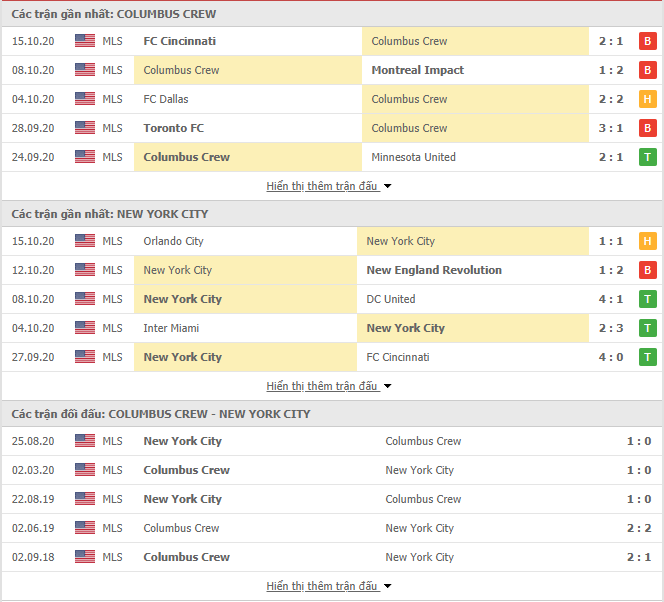Click the green T badge for Minnesota United match
This screenshot has height=602, width=664.
point(647,157)
